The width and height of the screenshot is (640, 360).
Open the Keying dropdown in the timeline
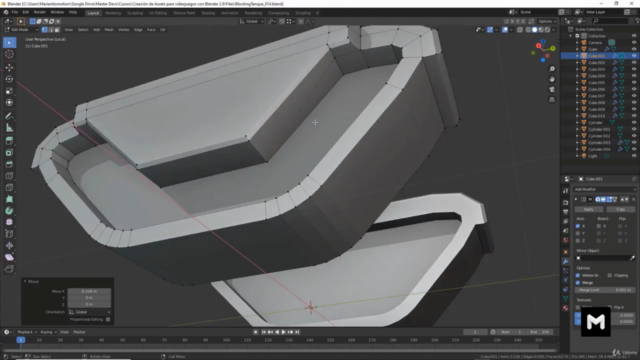click(48, 332)
